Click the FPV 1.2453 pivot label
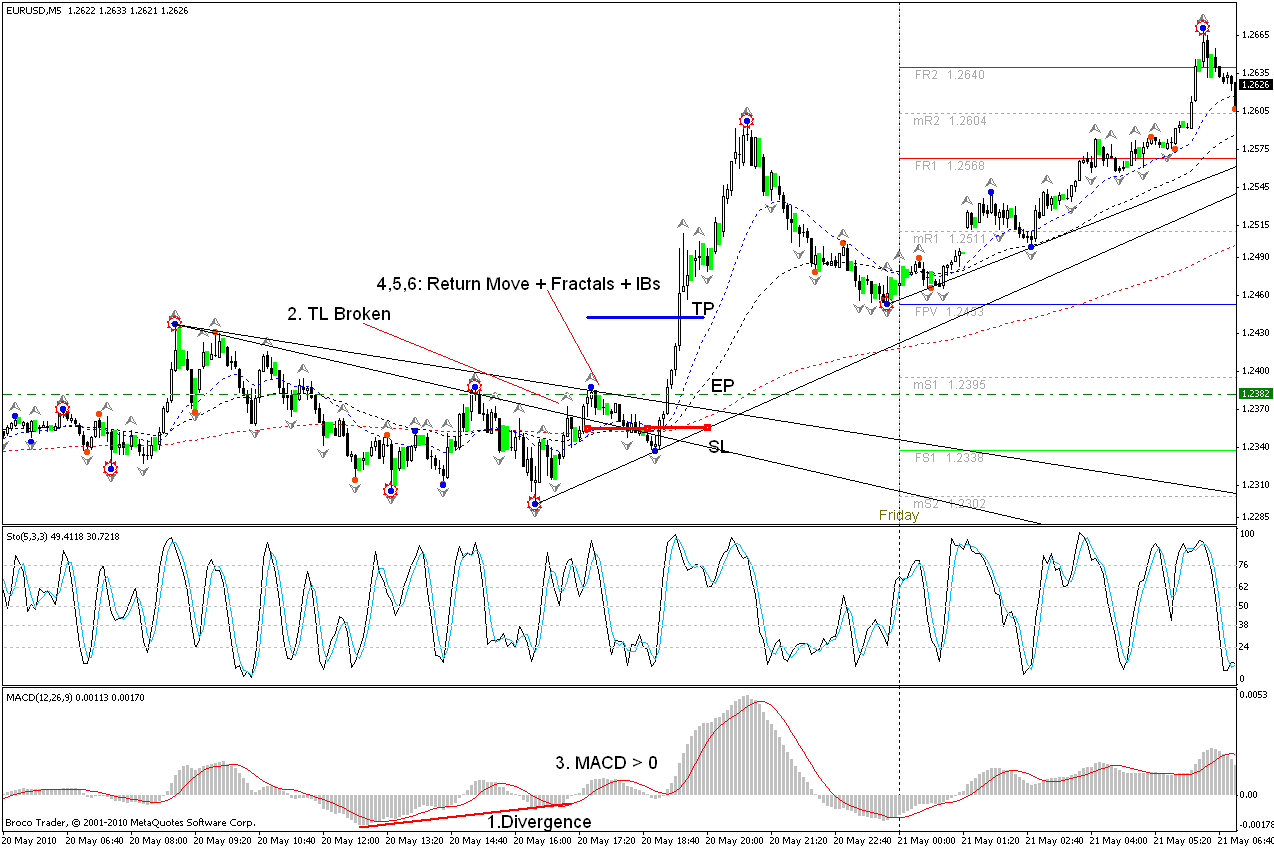Image resolution: width=1274 pixels, height=848 pixels. (949, 312)
